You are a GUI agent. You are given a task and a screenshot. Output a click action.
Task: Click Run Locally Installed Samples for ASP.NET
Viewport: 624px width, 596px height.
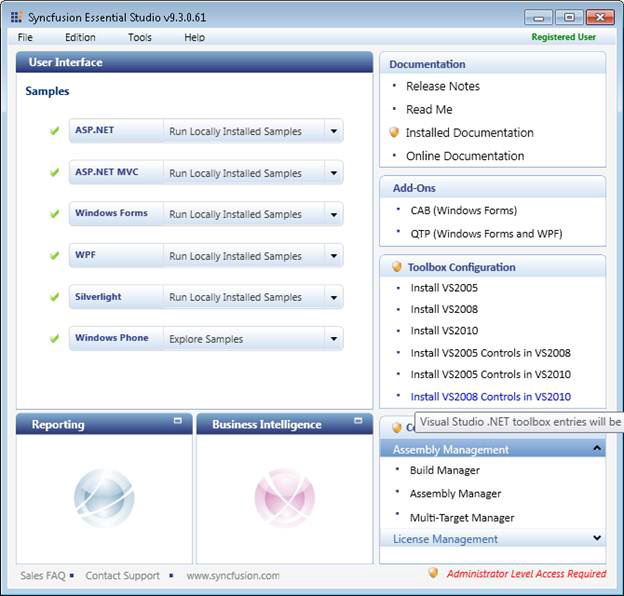point(235,131)
